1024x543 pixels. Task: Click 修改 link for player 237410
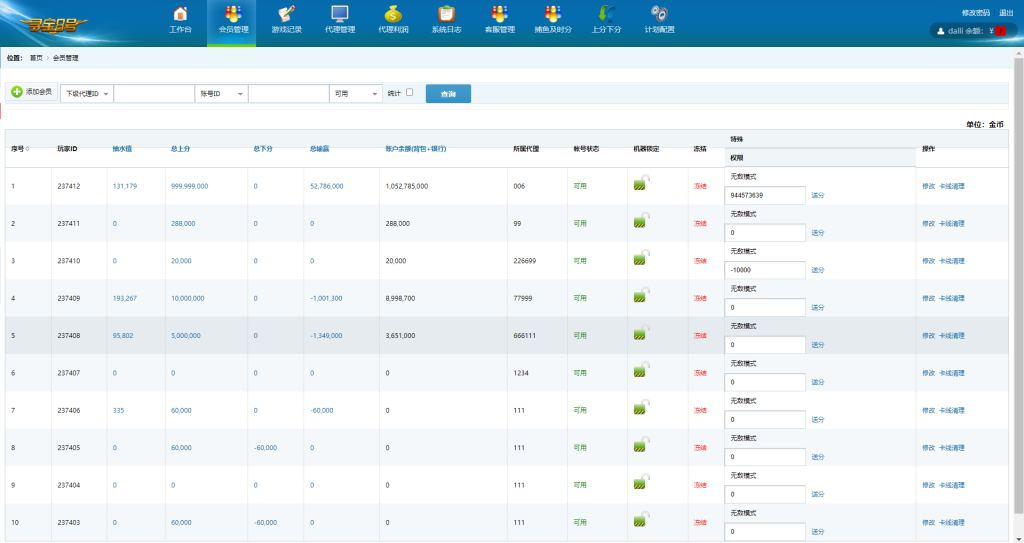click(928, 261)
